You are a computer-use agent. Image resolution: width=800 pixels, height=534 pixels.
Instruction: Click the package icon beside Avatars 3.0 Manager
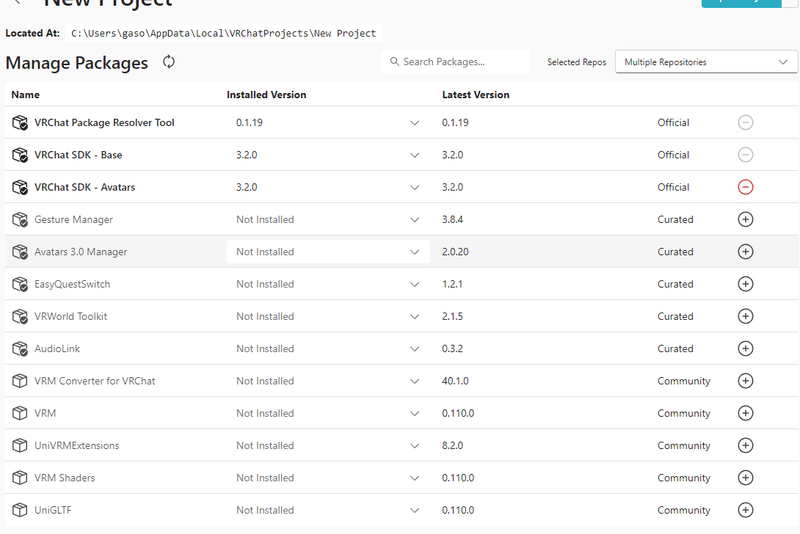20,251
